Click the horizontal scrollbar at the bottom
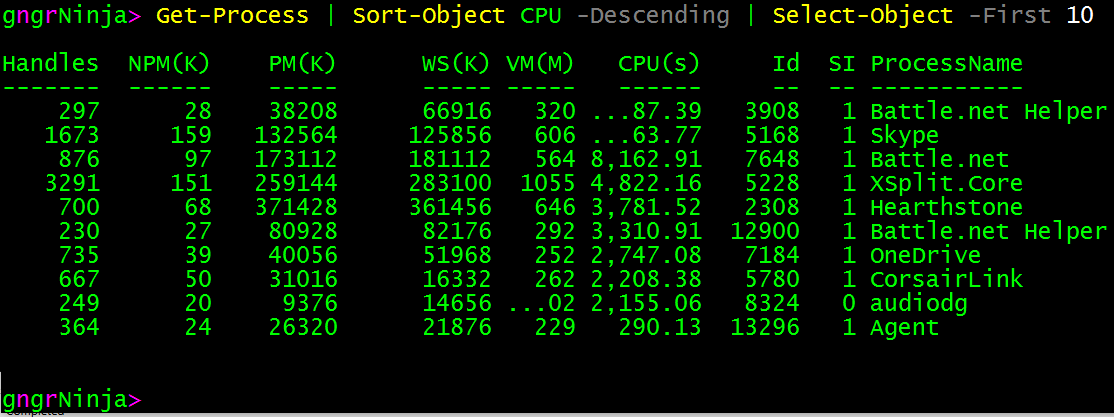 557,413
